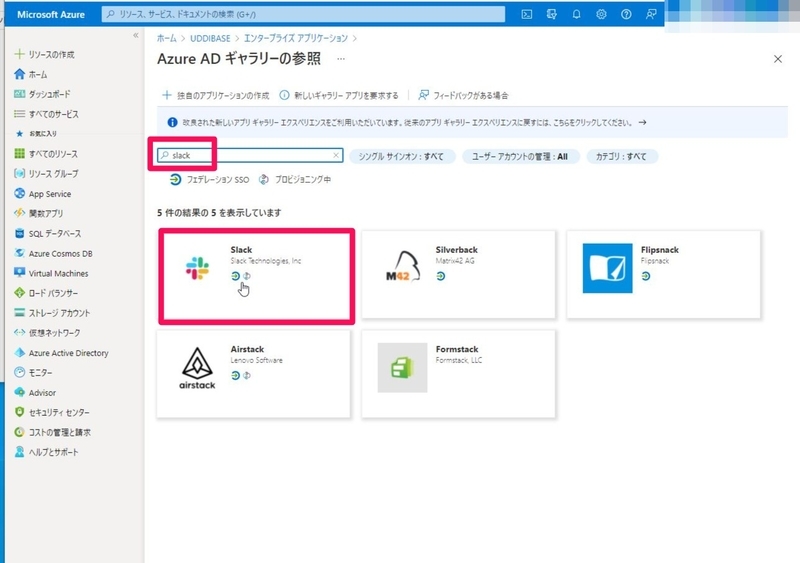Click the top resource search bar
The height and width of the screenshot is (563, 800).
(x=303, y=14)
